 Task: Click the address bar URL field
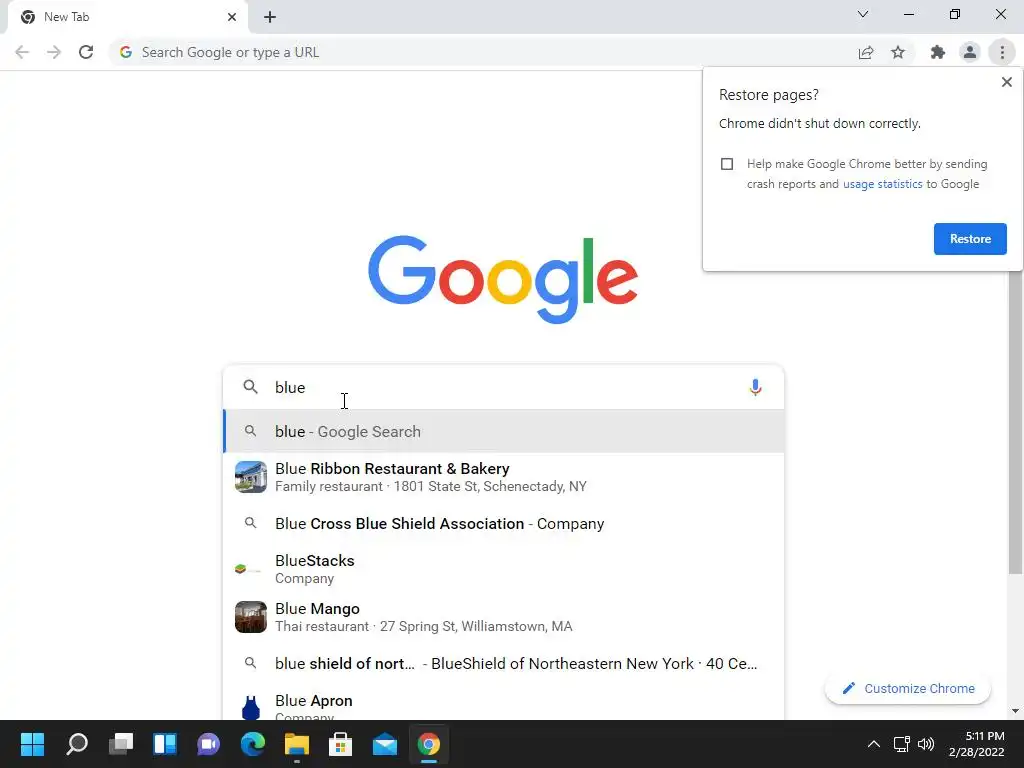(x=483, y=52)
